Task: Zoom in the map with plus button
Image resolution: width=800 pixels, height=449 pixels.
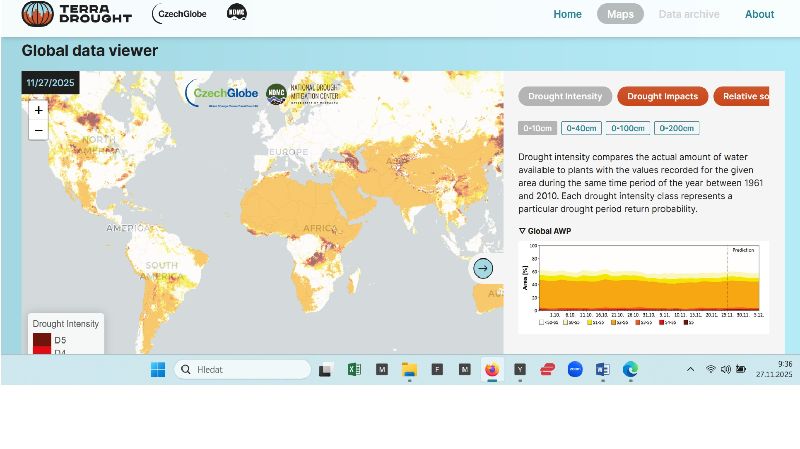Action: 39,110
